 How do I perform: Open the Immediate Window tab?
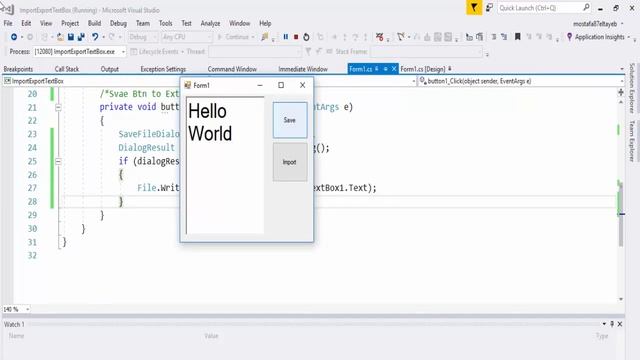click(303, 69)
